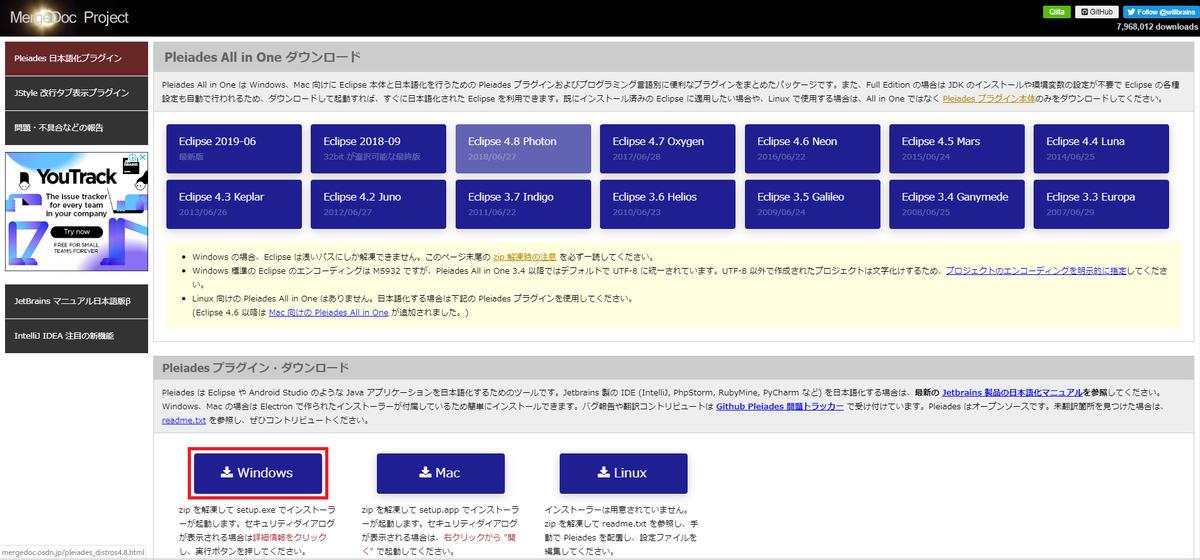Select Eclipse 4.2 Juno tile

pyautogui.click(x=378, y=204)
